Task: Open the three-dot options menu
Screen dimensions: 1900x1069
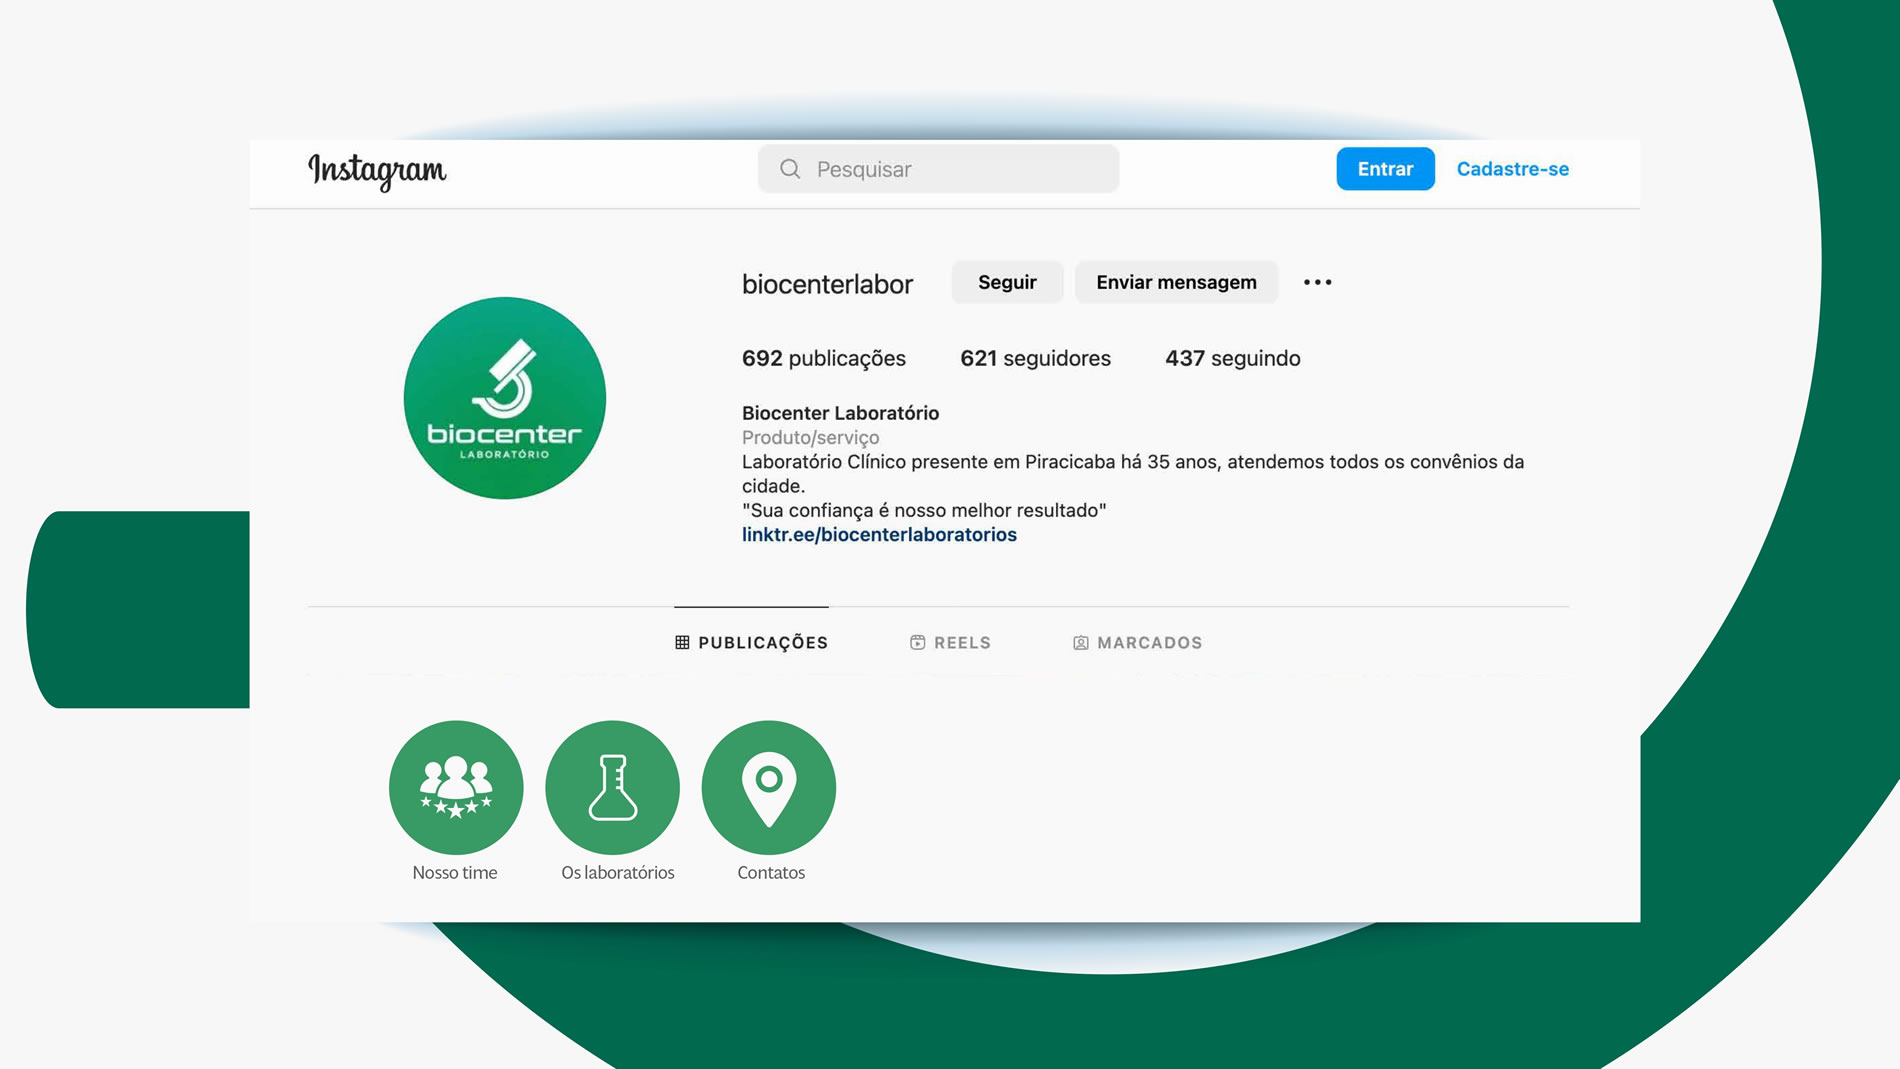Action: coord(1317,282)
